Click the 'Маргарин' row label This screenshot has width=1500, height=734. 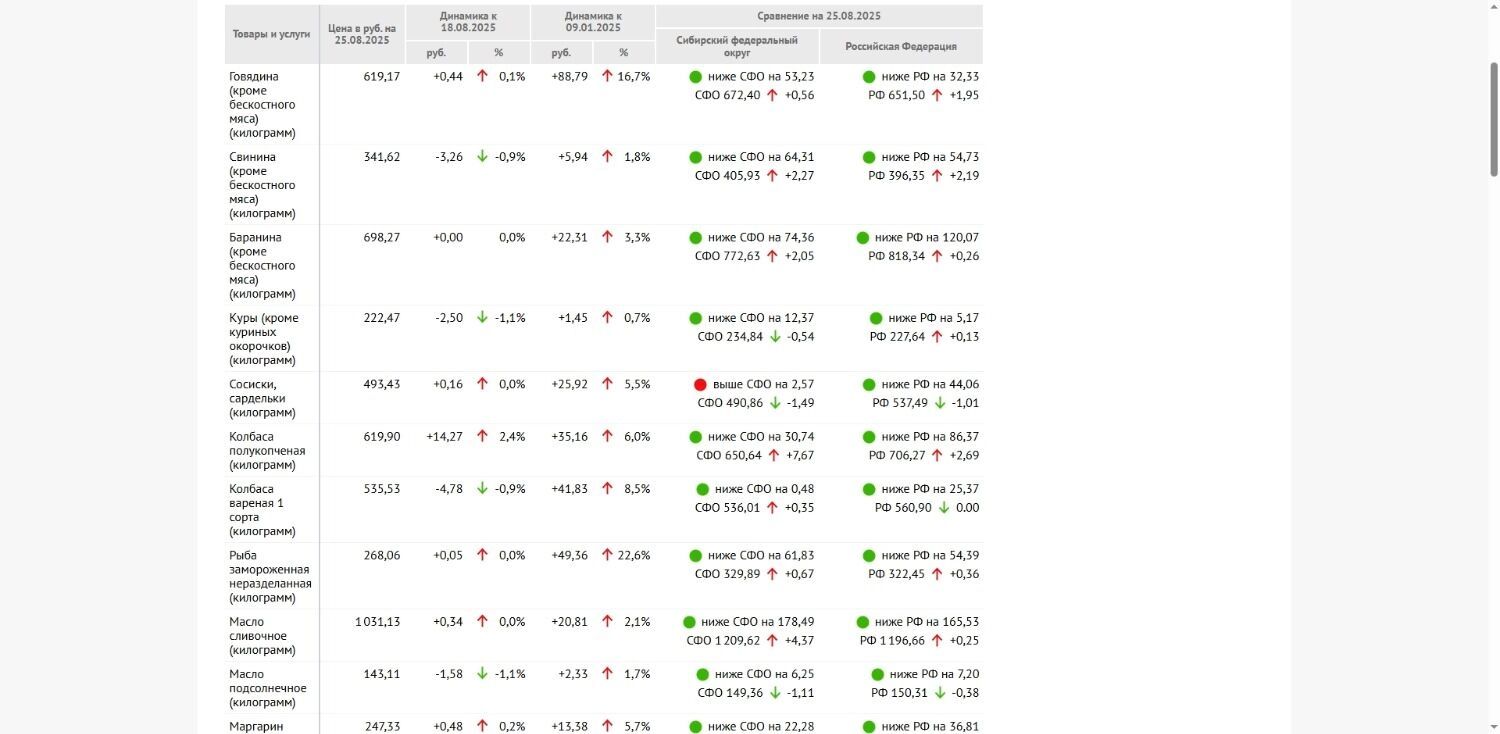(256, 726)
